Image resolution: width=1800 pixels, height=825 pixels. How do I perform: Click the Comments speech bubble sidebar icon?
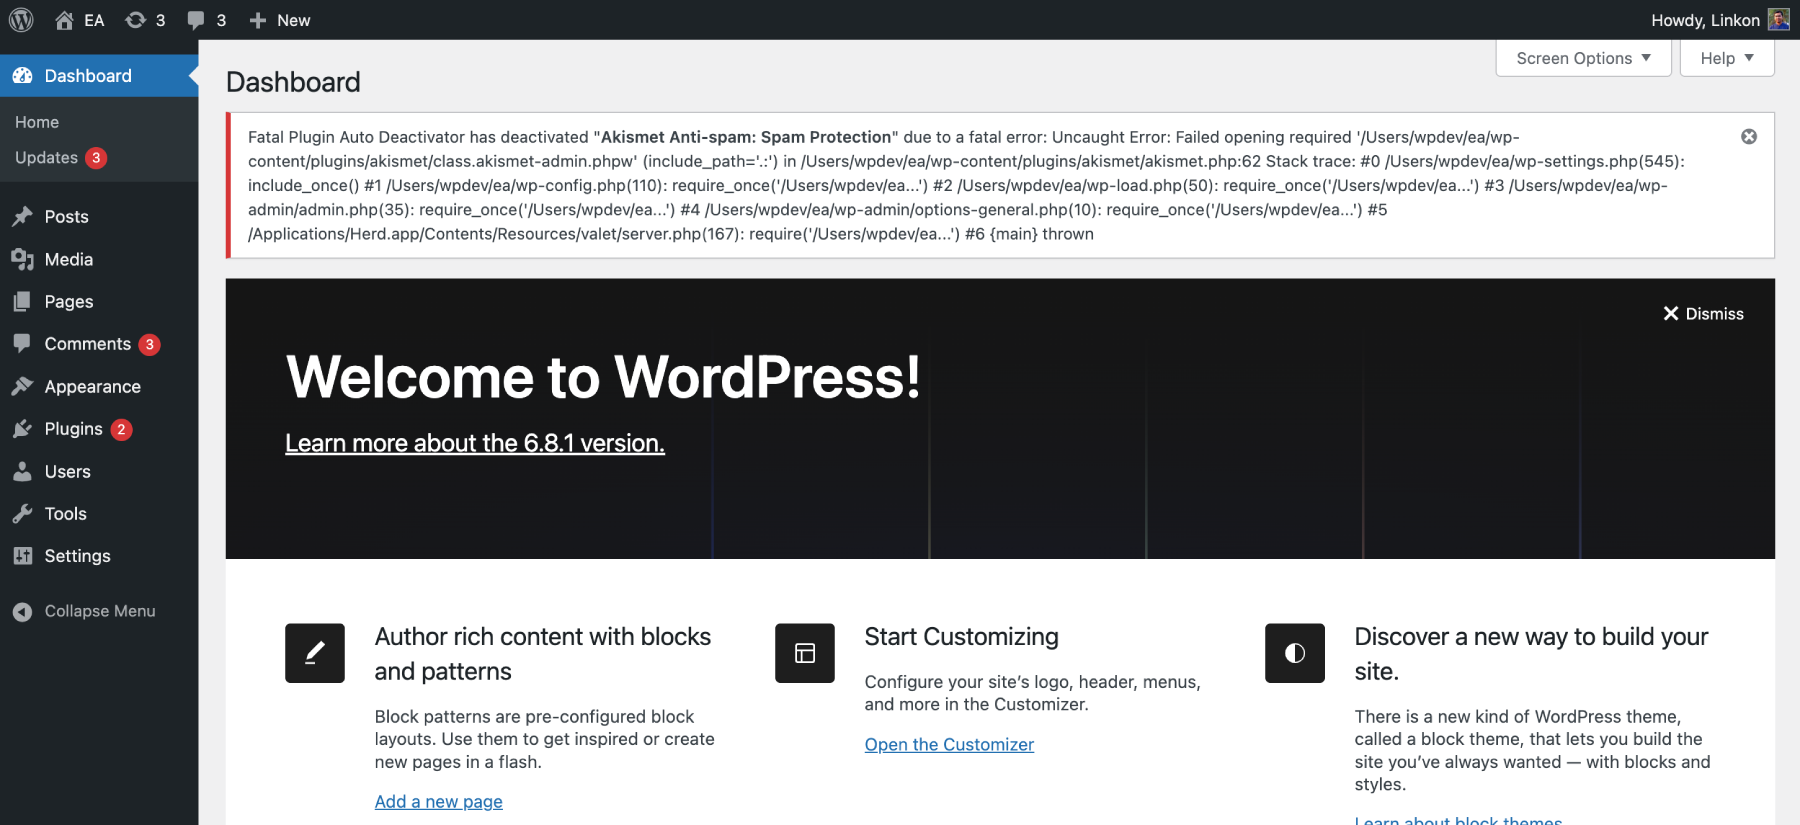[22, 343]
